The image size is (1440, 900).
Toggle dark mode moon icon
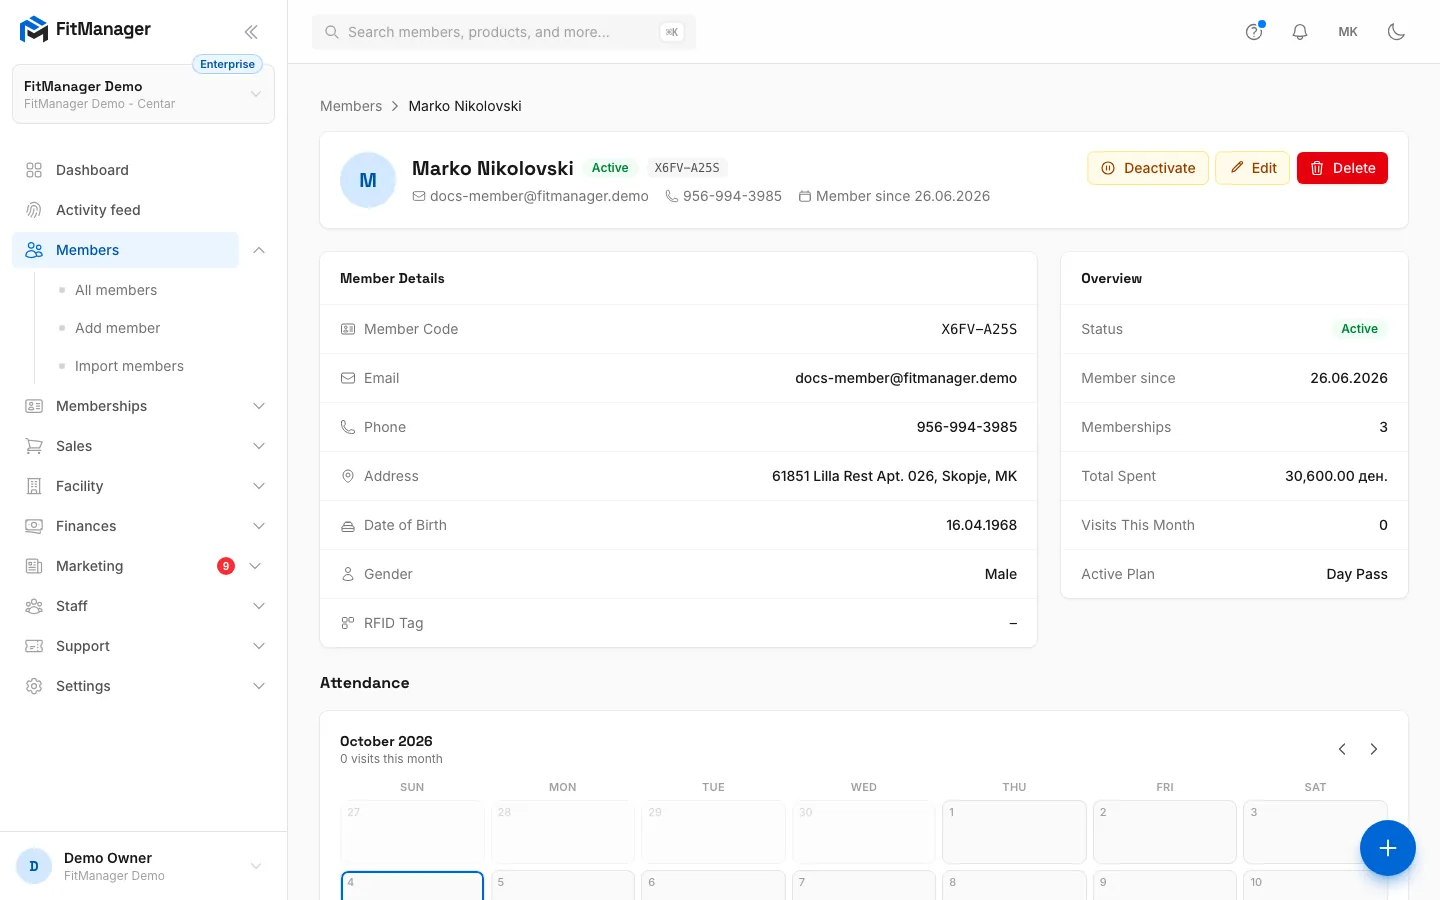pyautogui.click(x=1396, y=32)
